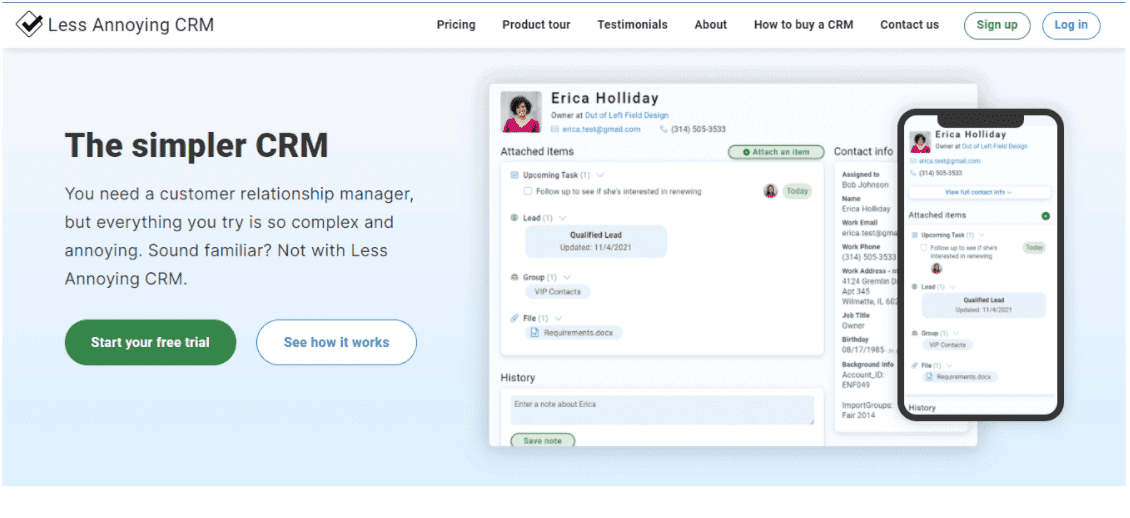Click the Lead icon in phone mockup

coord(915,287)
